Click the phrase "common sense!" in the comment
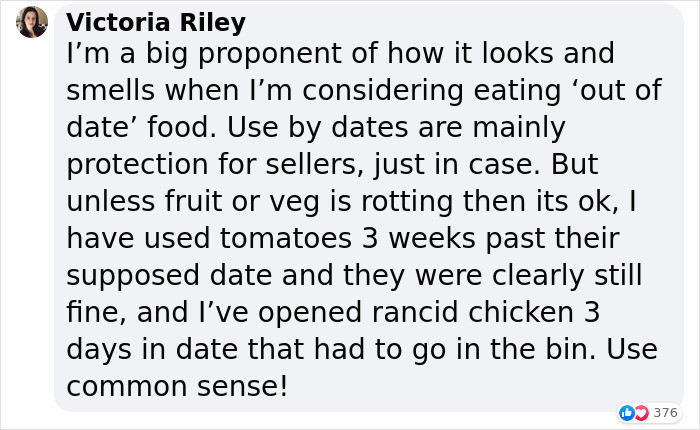 tap(177, 384)
